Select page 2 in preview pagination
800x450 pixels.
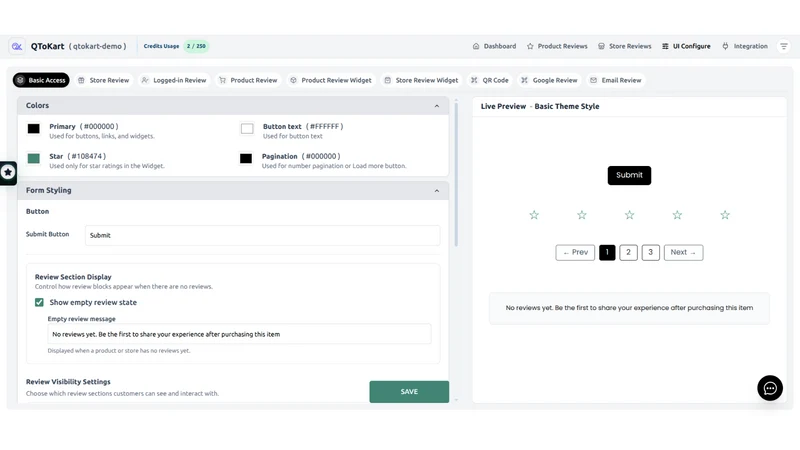point(629,253)
